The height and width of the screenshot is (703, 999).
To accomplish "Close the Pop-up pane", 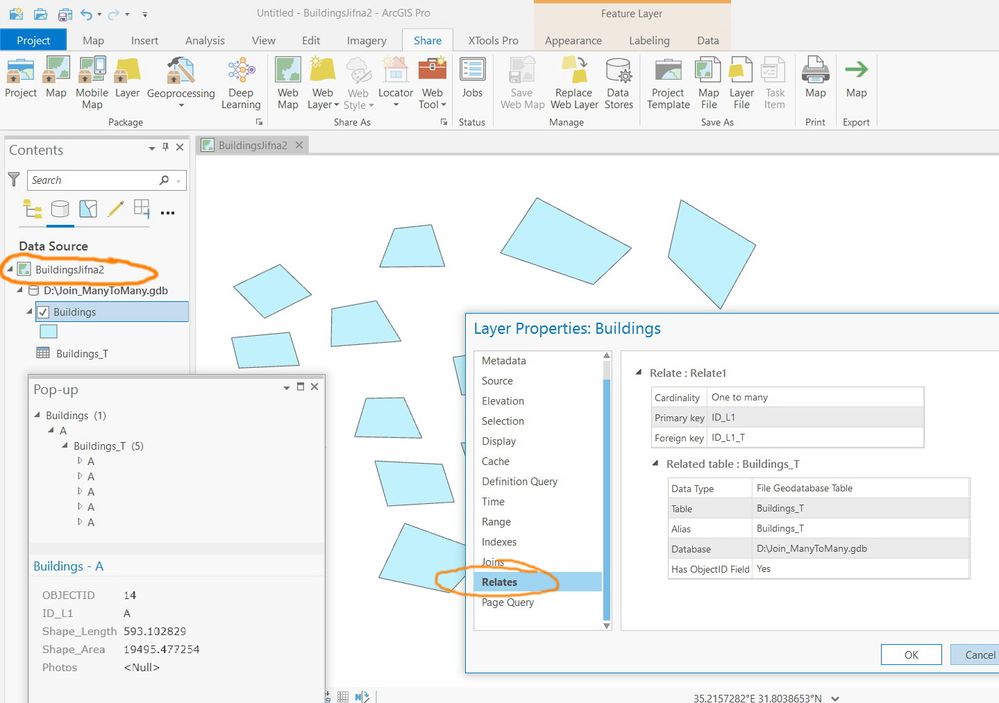I will (314, 387).
